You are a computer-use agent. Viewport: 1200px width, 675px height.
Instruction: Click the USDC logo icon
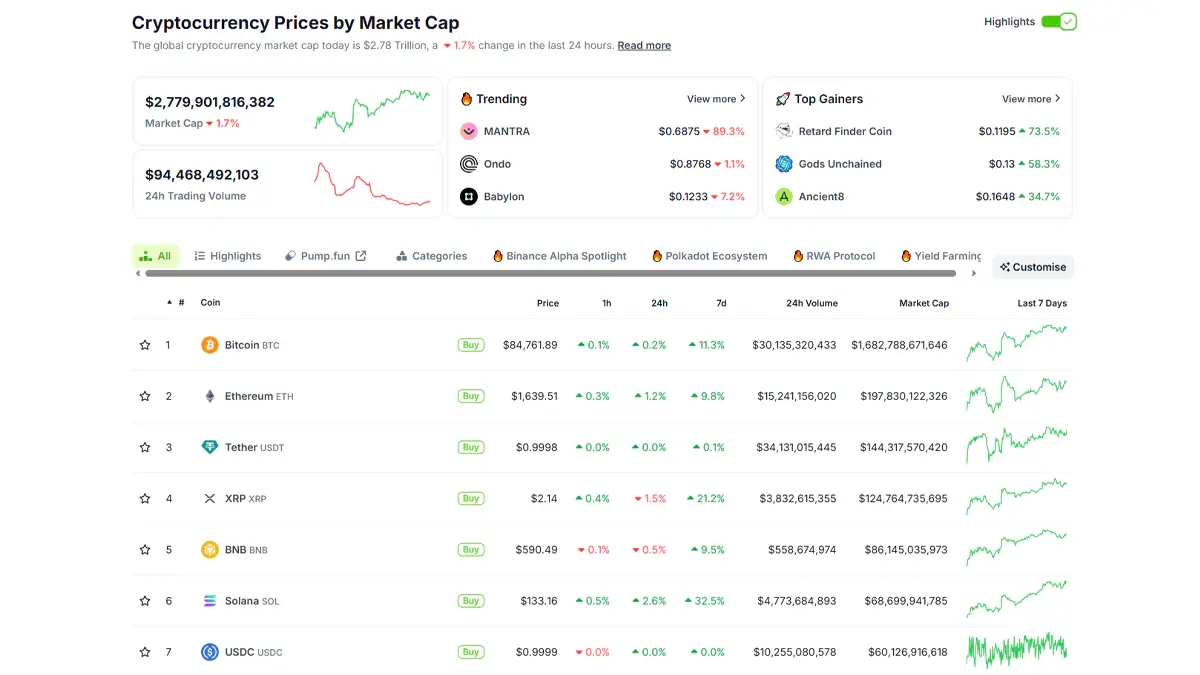point(210,652)
